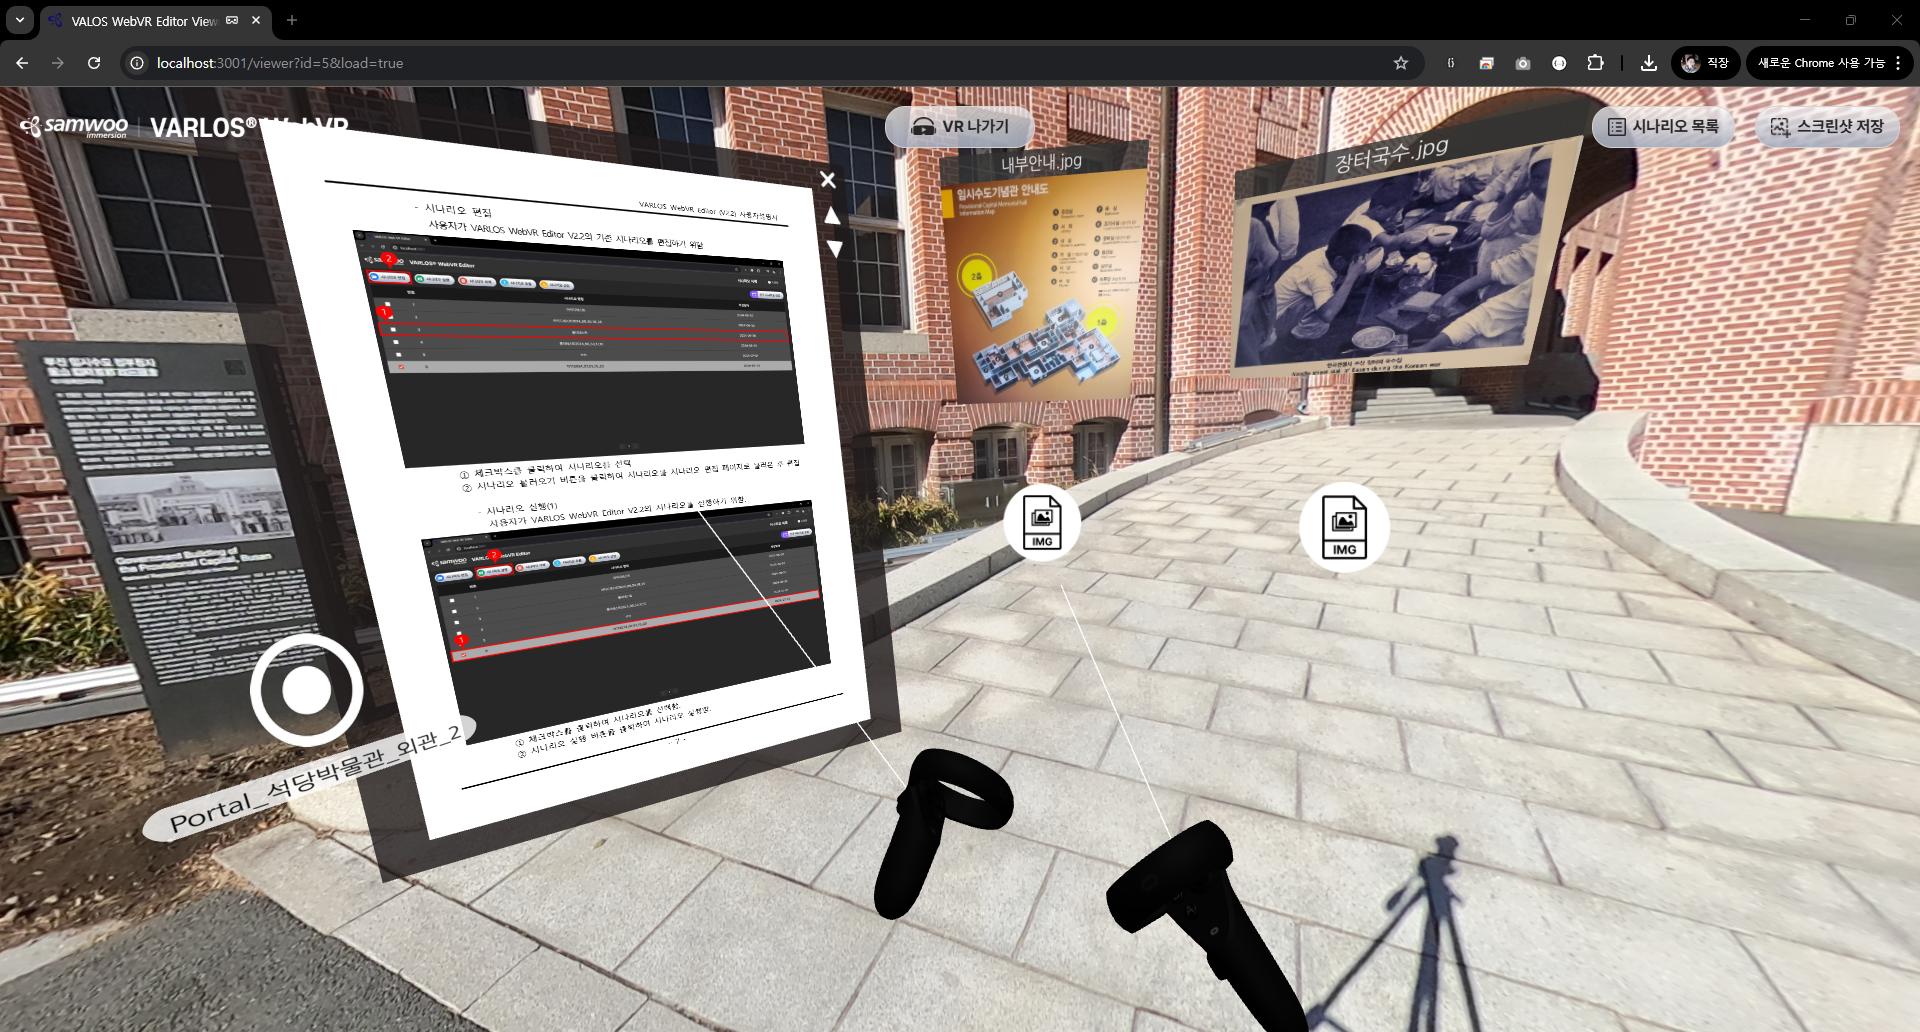Click the Chrome extensions puzzle icon
Screen dimensions: 1920x1032
tap(1595, 62)
